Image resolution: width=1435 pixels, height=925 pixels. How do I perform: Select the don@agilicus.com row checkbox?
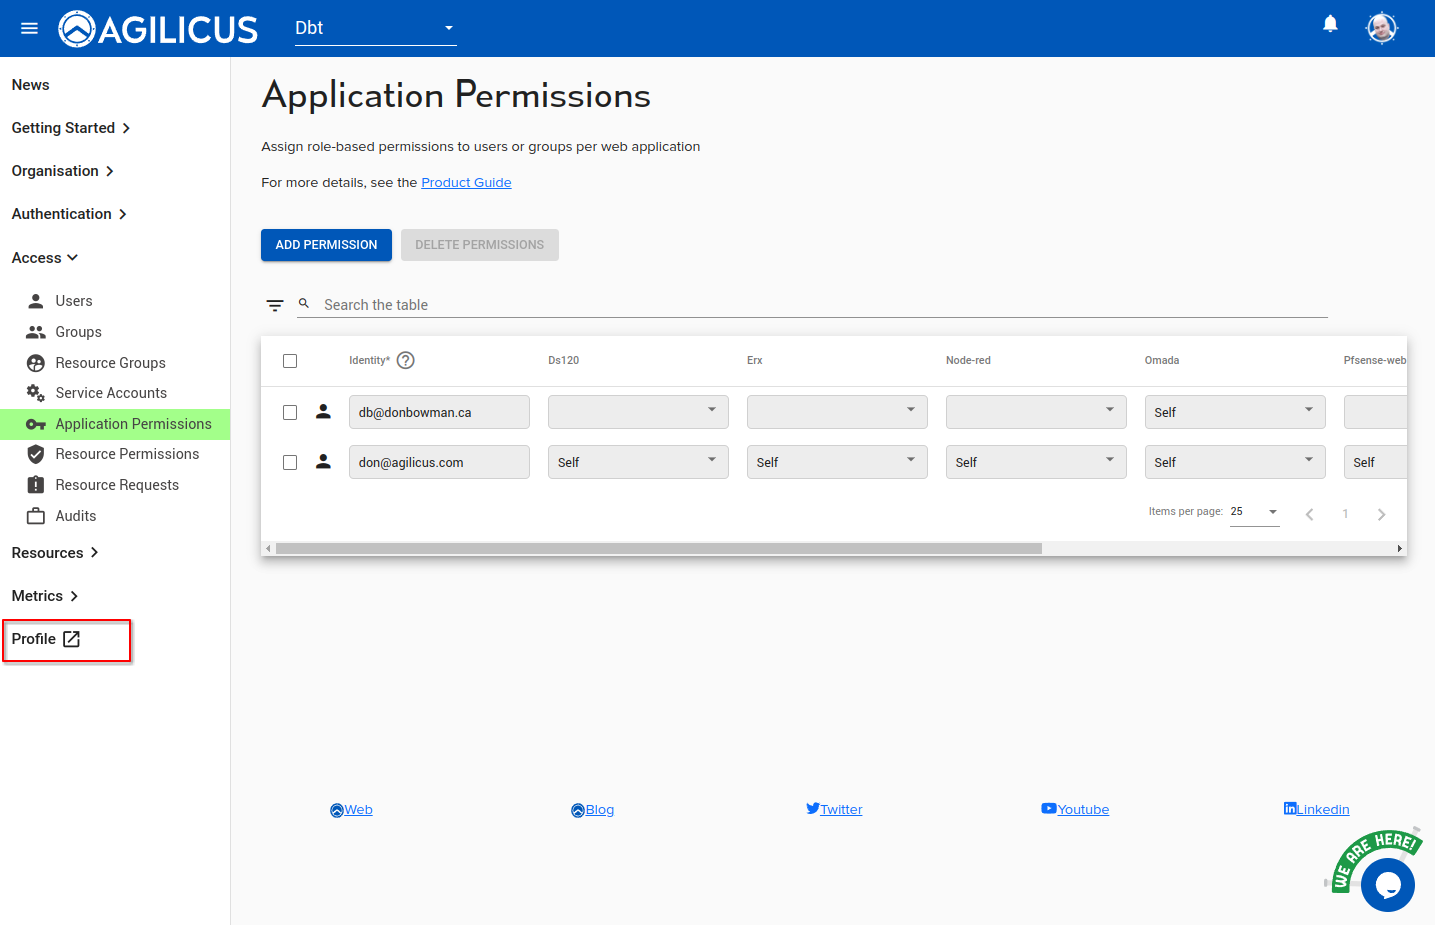[x=290, y=462]
